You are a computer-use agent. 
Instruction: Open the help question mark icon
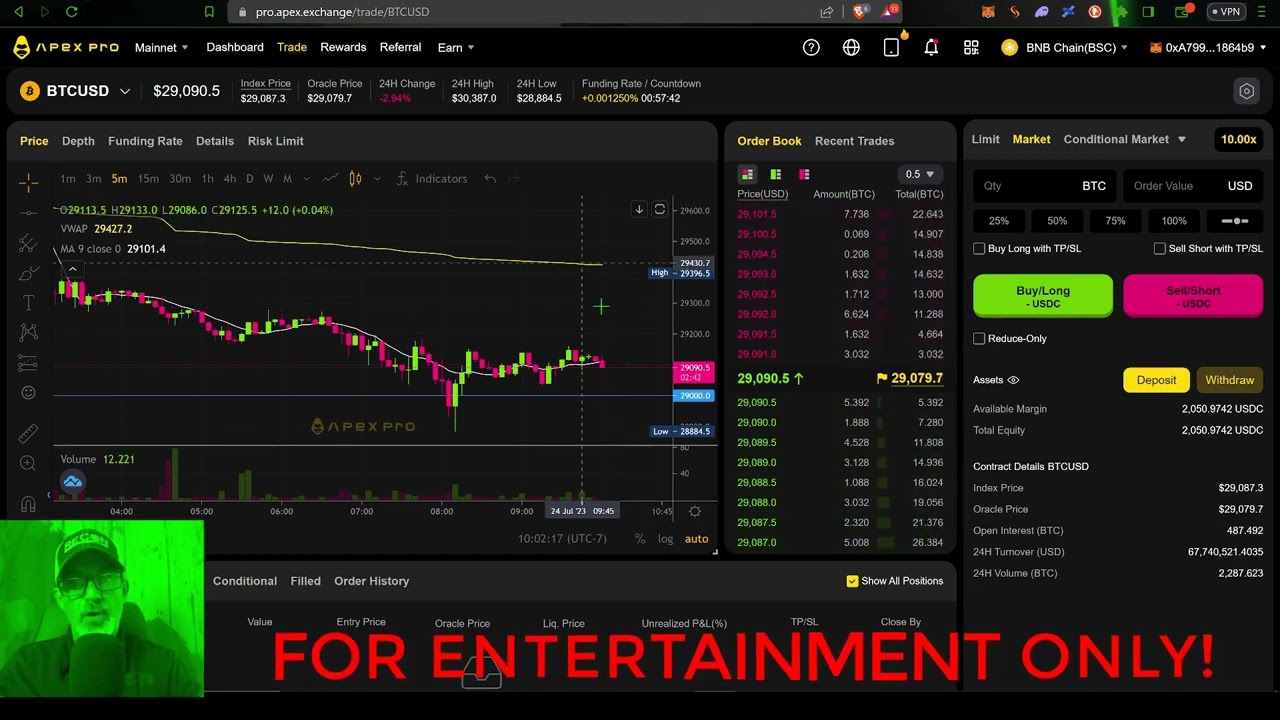(x=811, y=47)
